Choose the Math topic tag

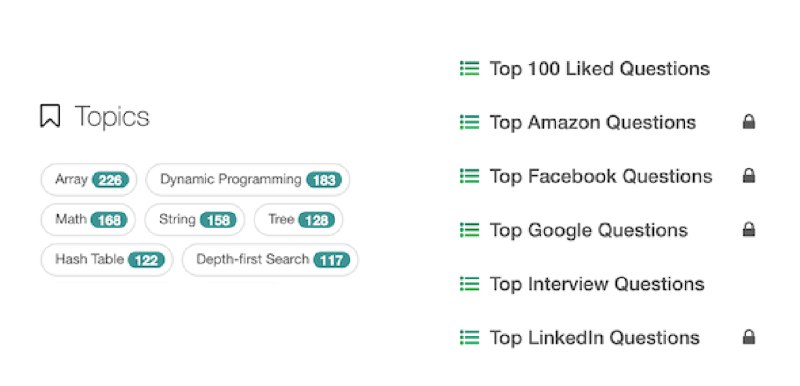(x=88, y=220)
